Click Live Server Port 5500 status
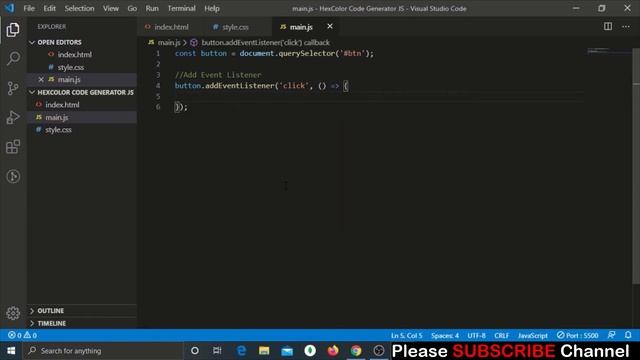Viewport: 640px width, 360px height. (578, 336)
